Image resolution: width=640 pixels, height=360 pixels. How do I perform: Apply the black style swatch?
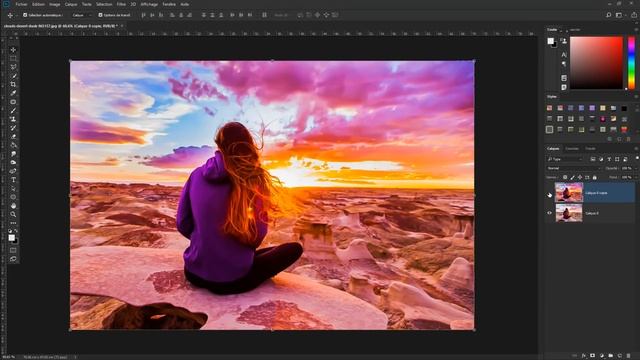click(624, 108)
